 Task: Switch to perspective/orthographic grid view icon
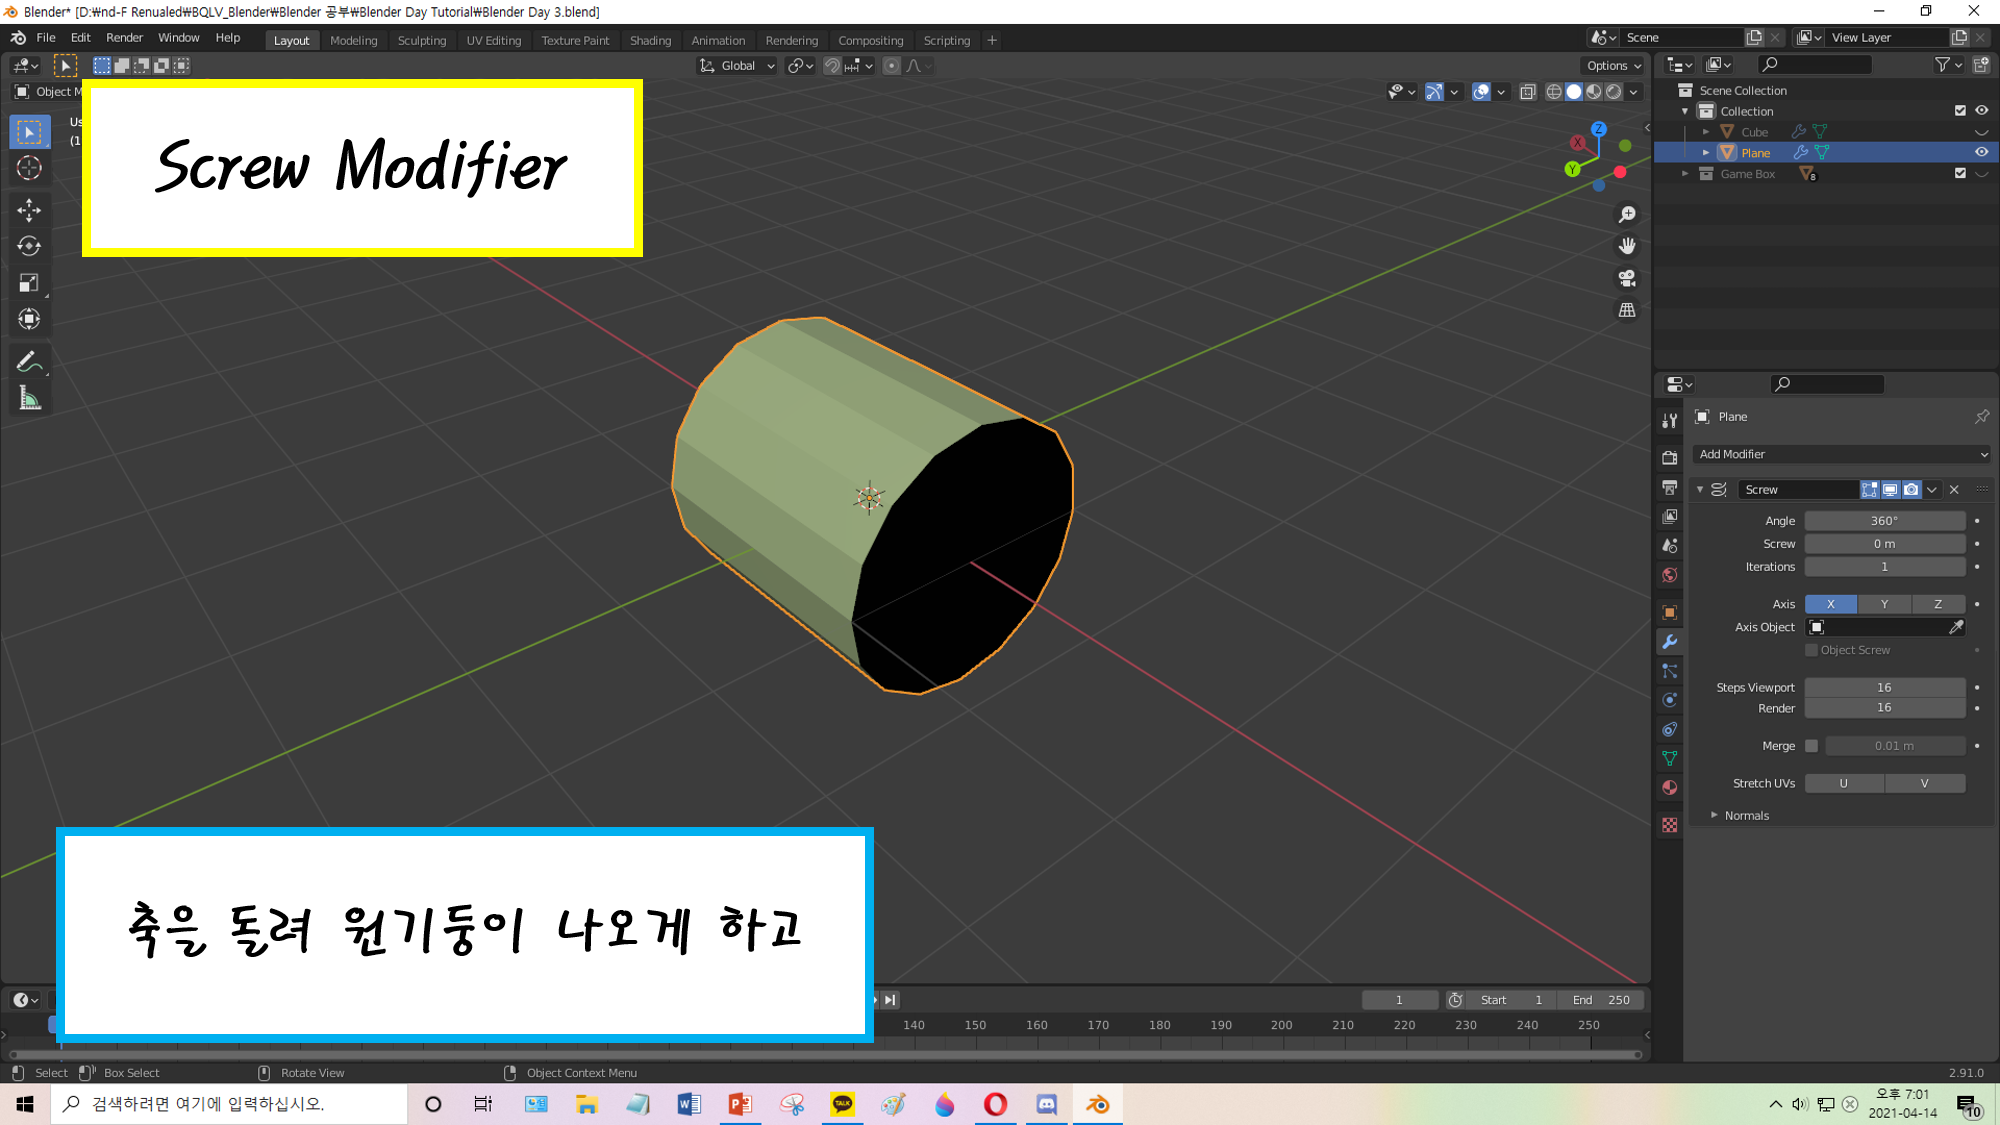(1627, 310)
